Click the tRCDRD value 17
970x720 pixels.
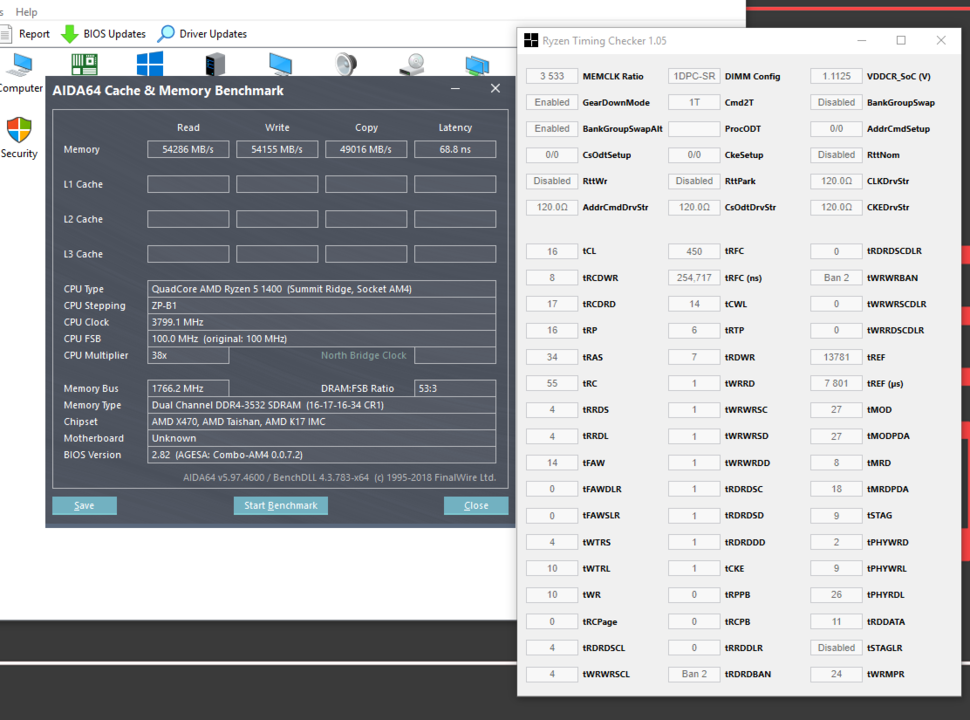pos(552,304)
